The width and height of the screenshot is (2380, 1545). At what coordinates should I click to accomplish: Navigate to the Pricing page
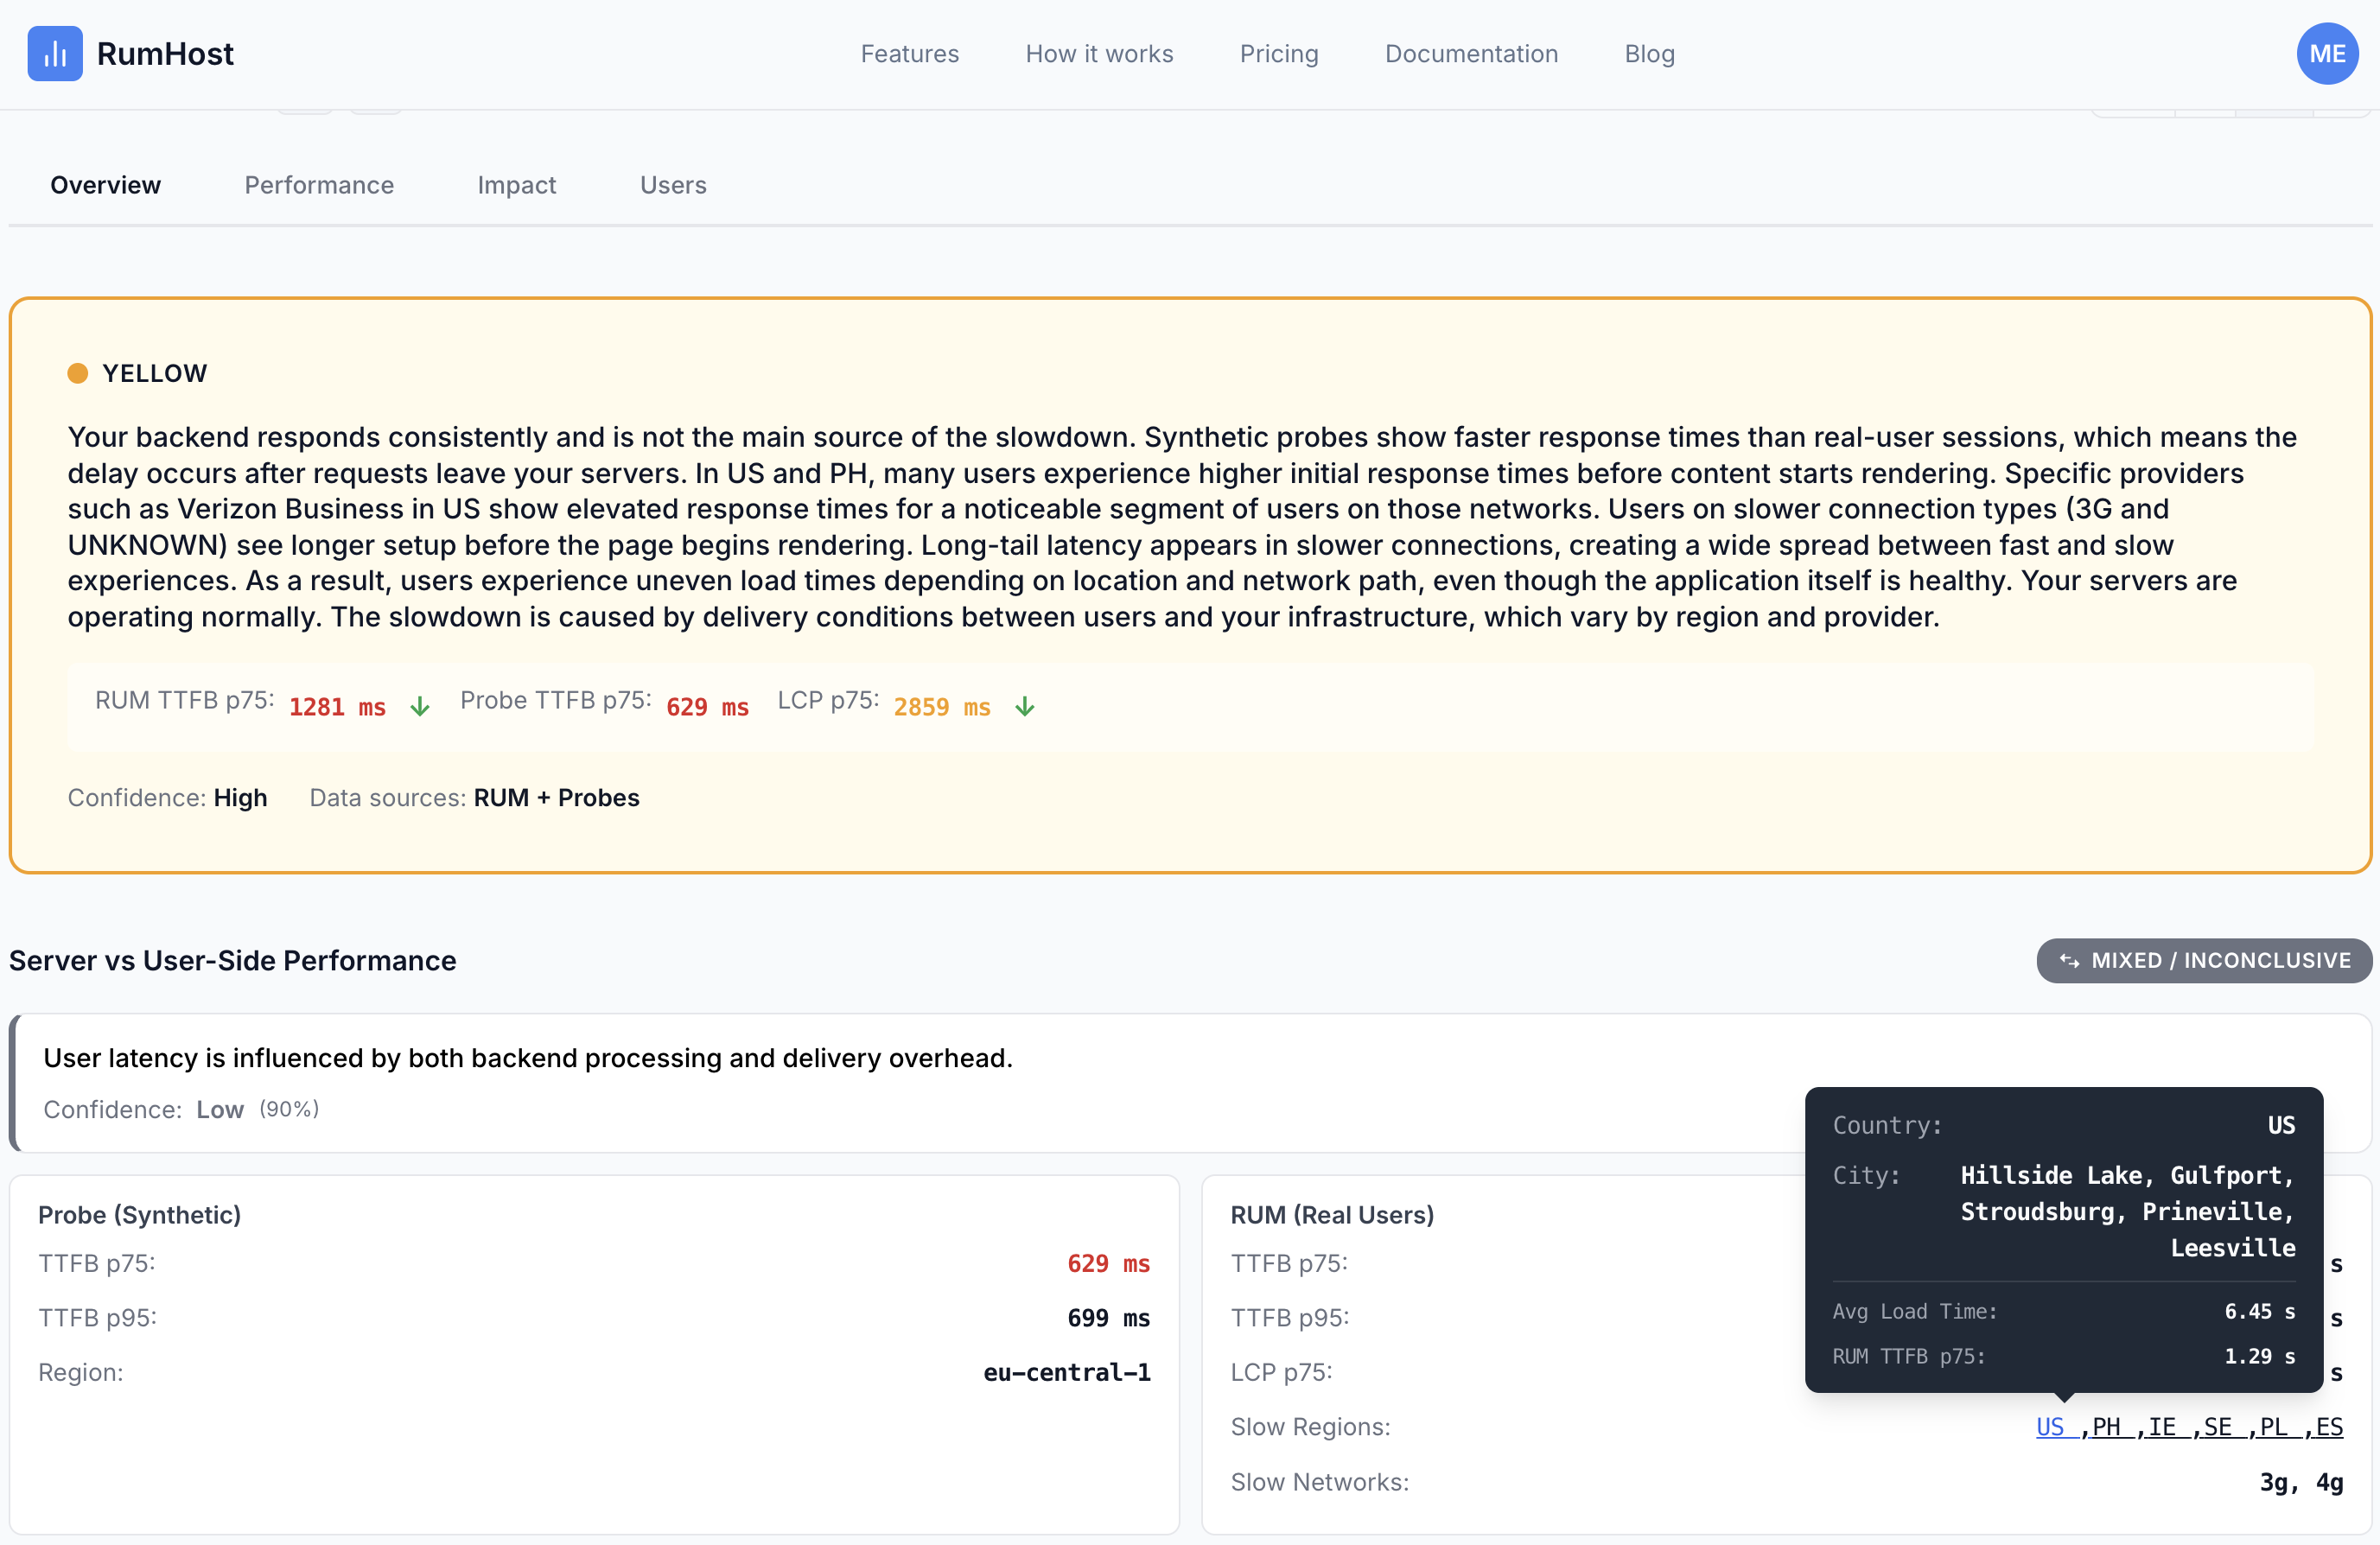tap(1280, 54)
